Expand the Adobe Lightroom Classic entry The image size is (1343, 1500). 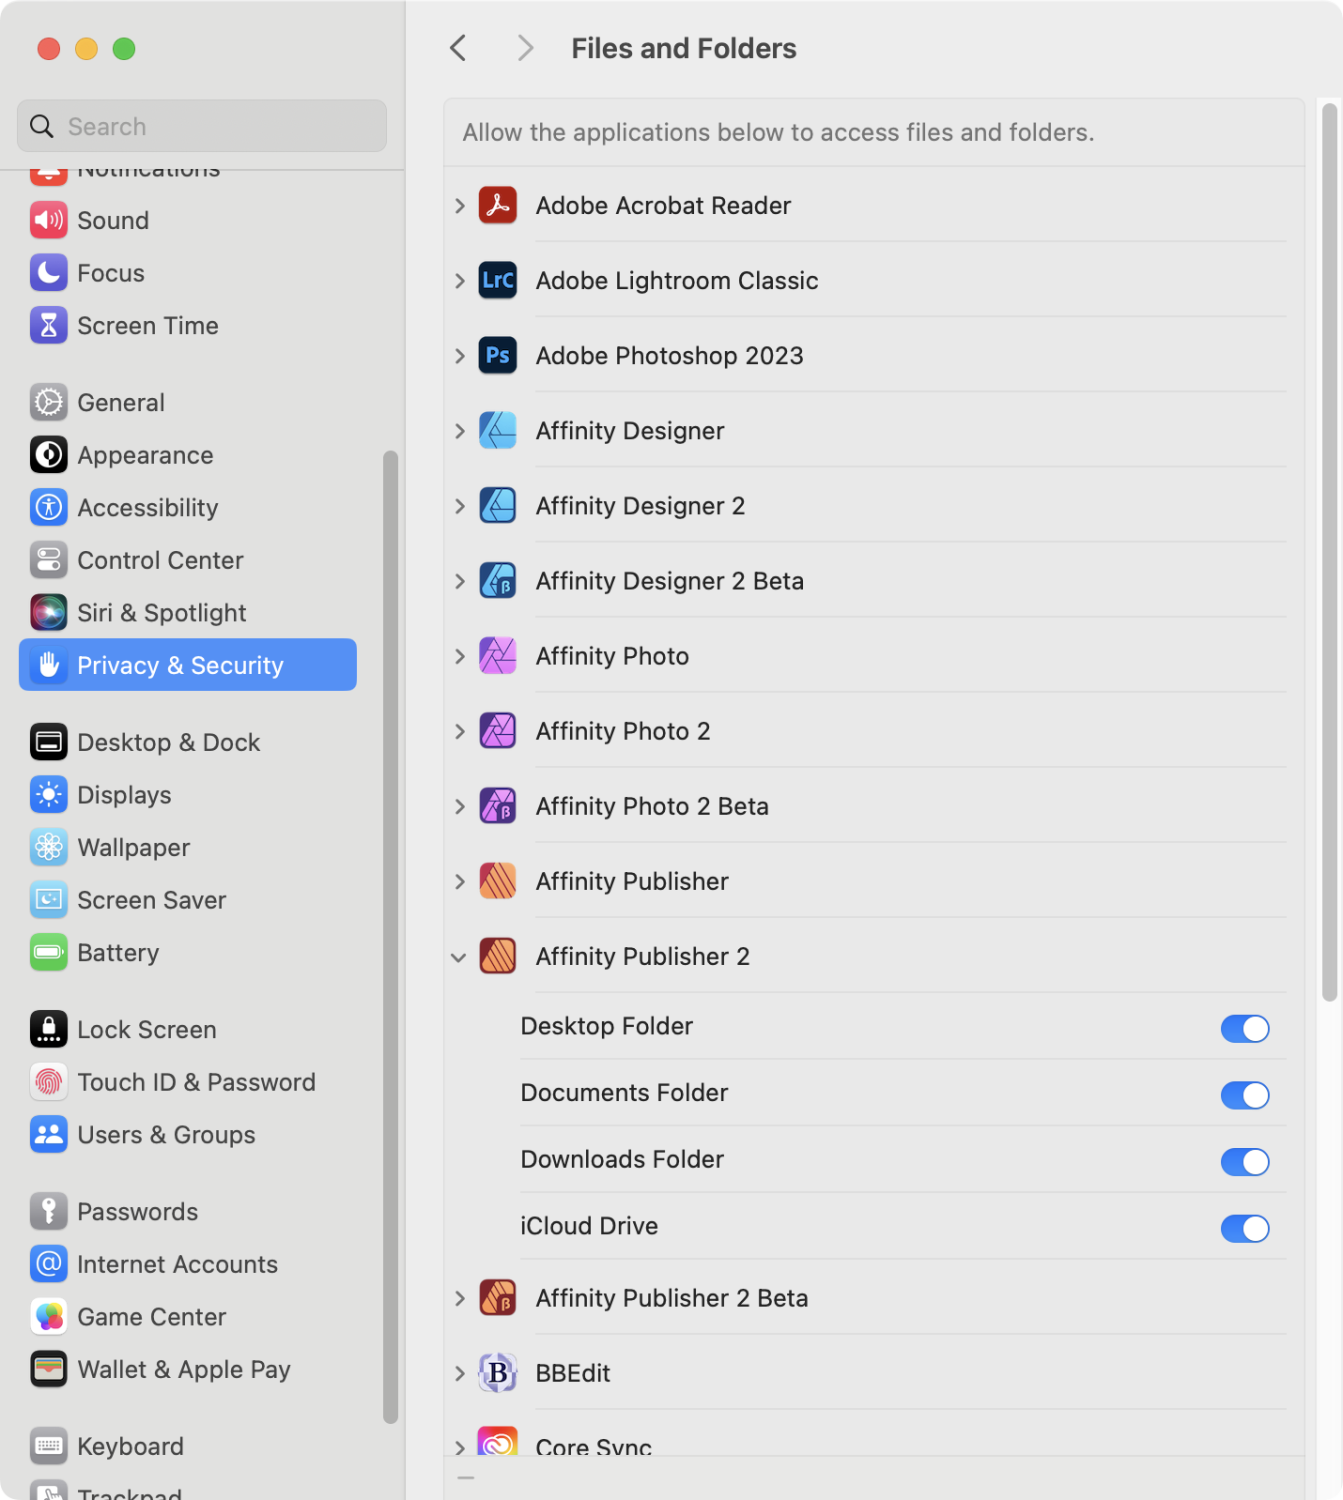[459, 281]
